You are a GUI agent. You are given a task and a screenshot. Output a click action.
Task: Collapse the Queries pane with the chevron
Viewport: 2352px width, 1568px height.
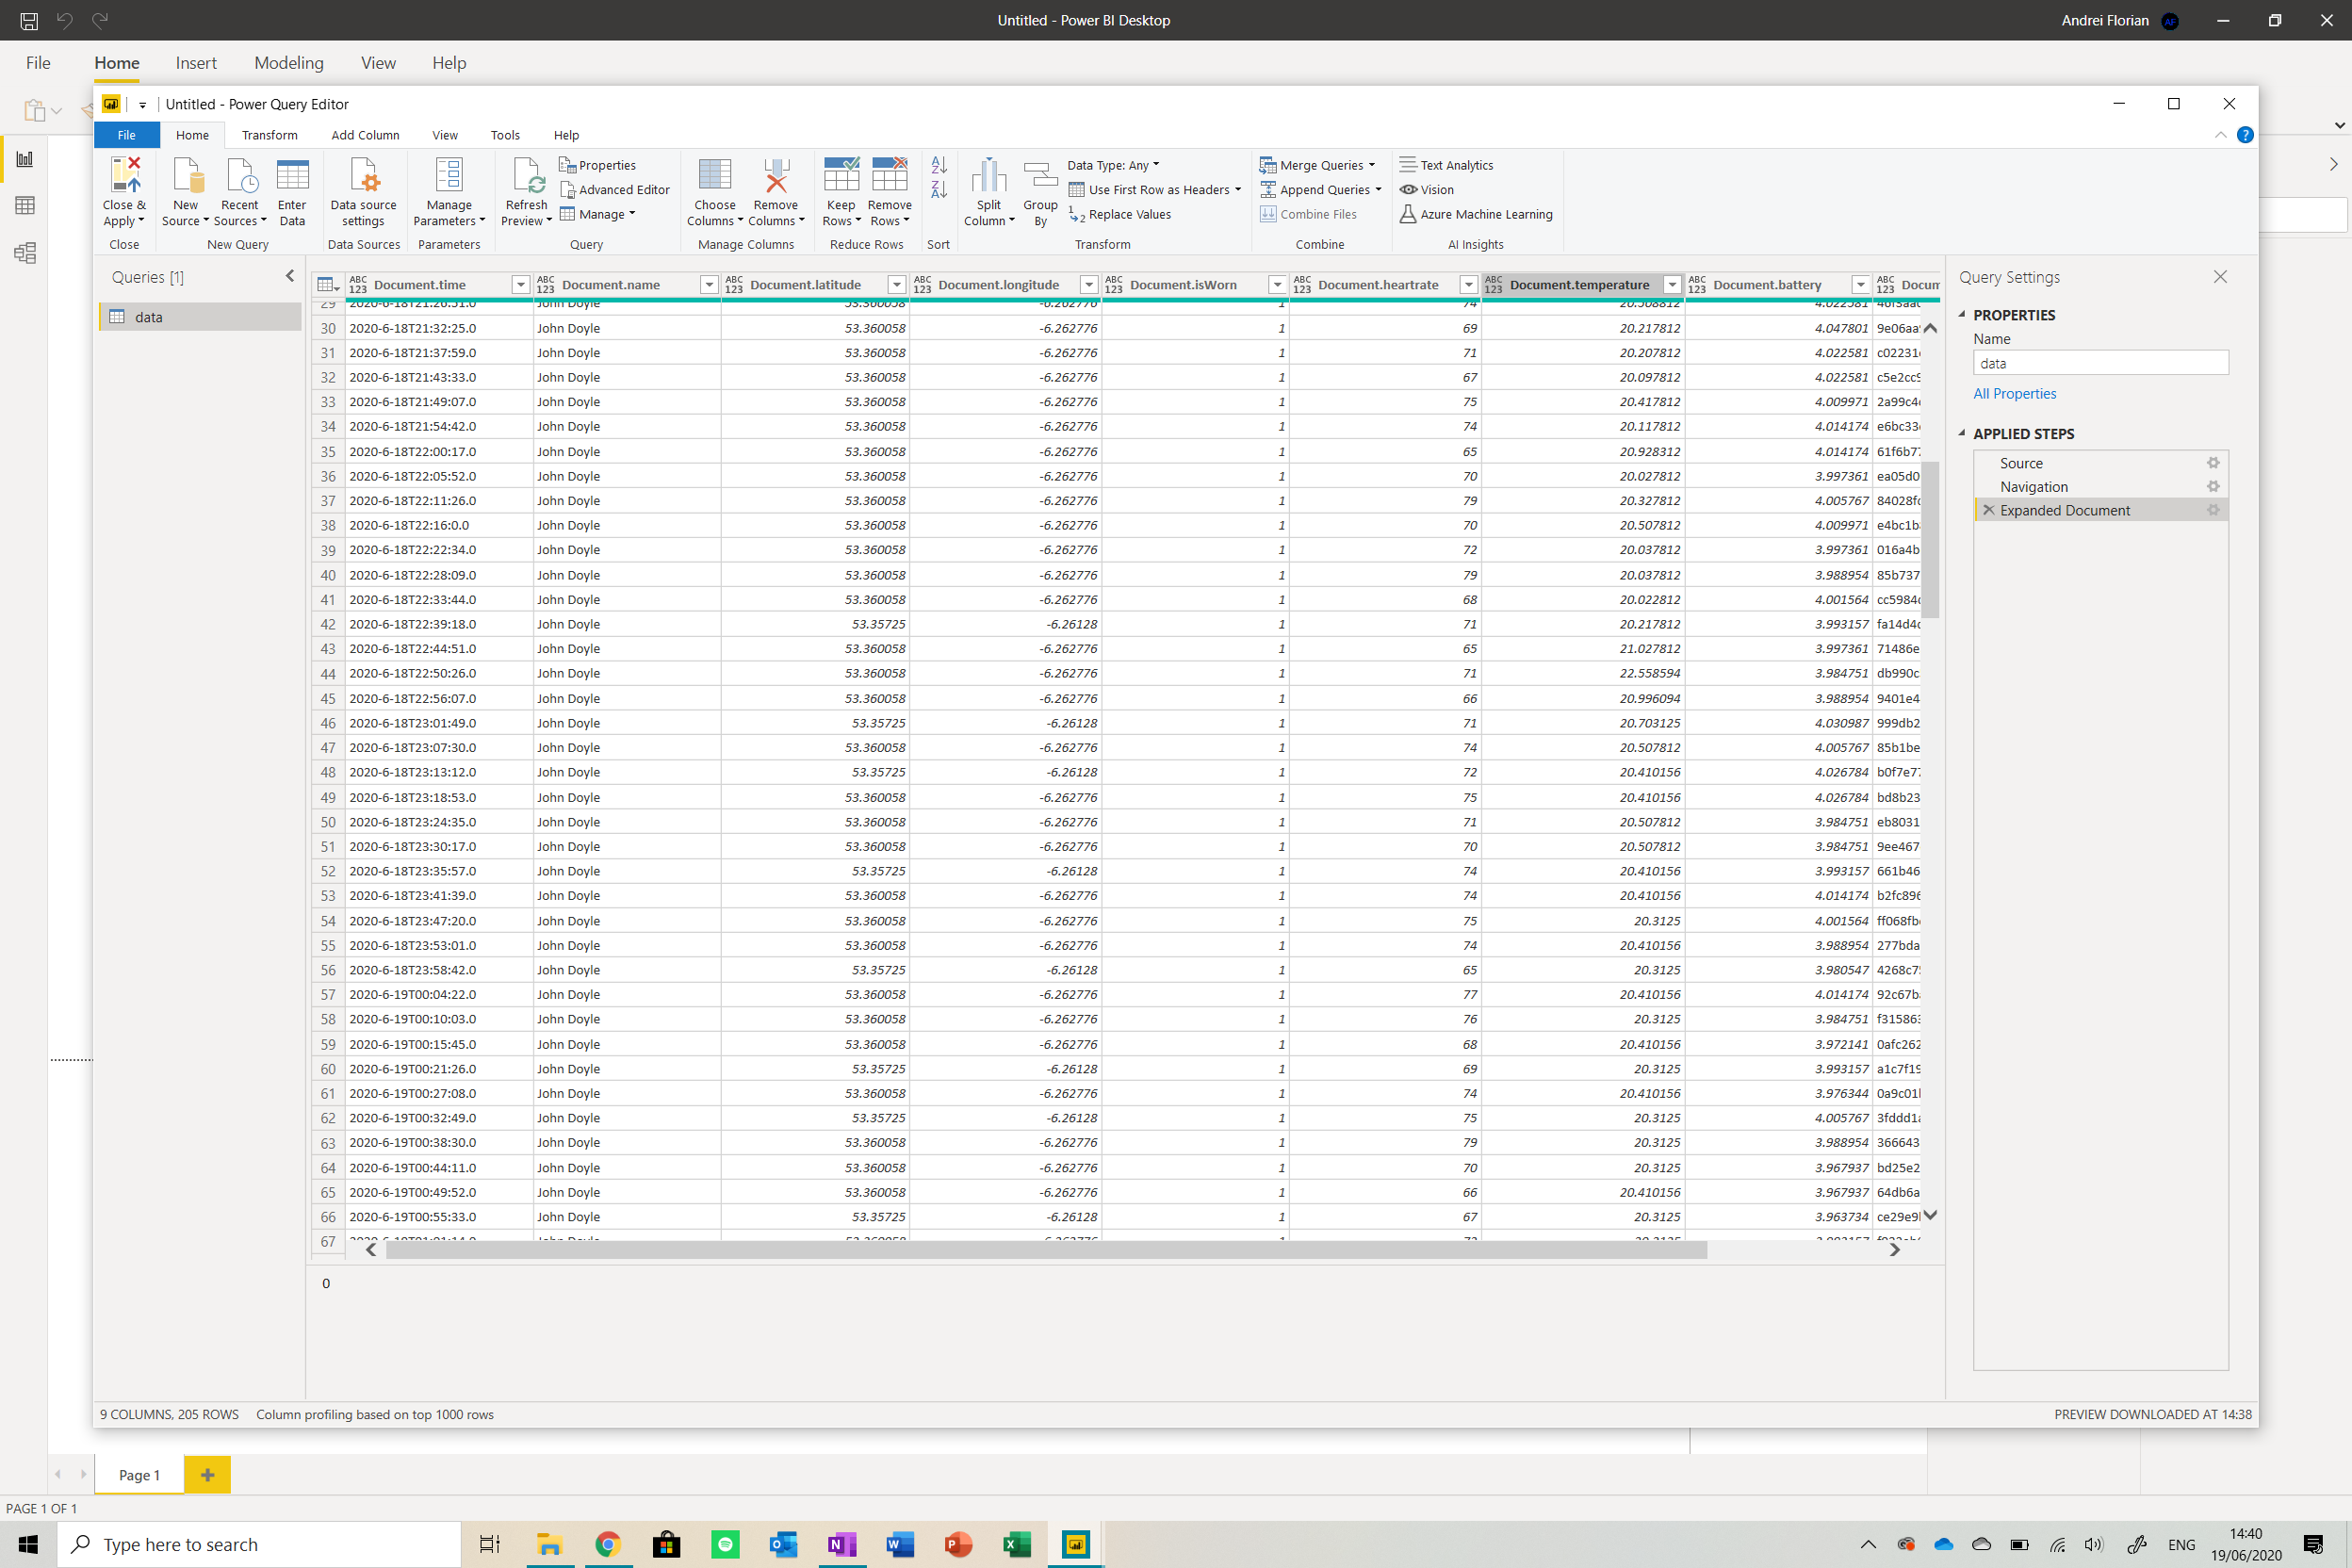[290, 277]
